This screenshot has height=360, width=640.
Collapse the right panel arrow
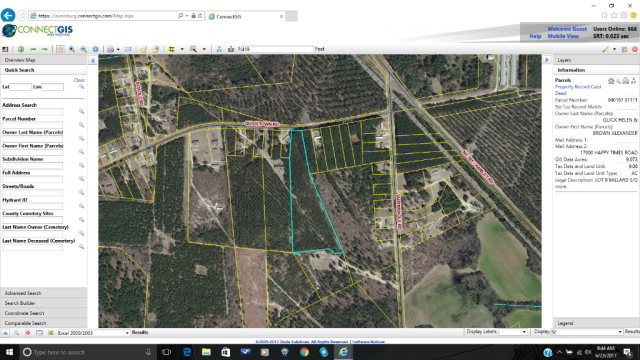tap(547, 60)
